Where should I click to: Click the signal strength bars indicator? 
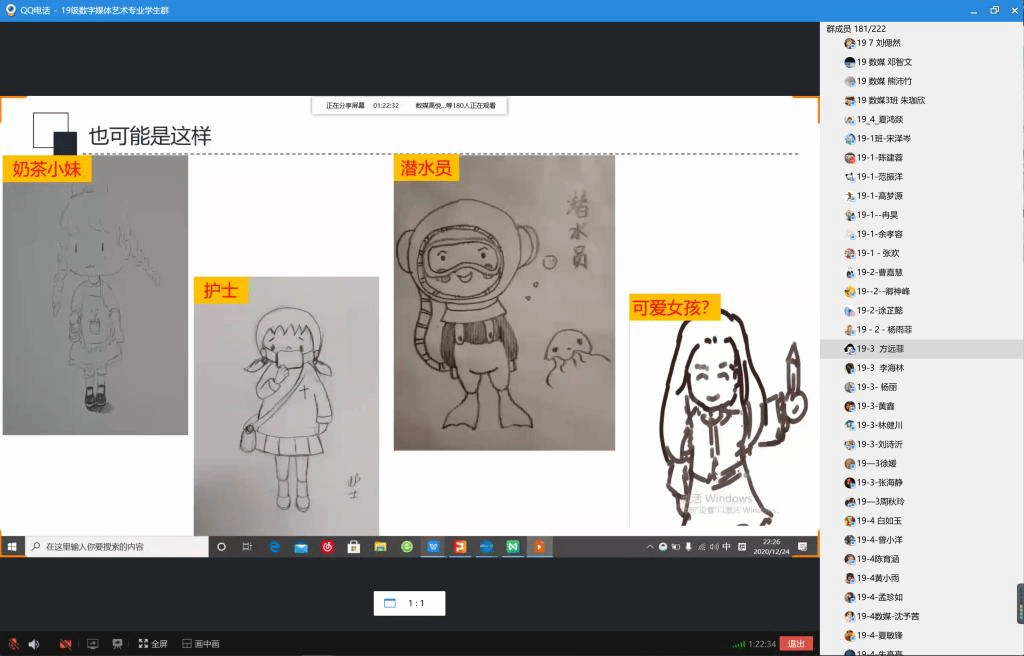pos(738,644)
